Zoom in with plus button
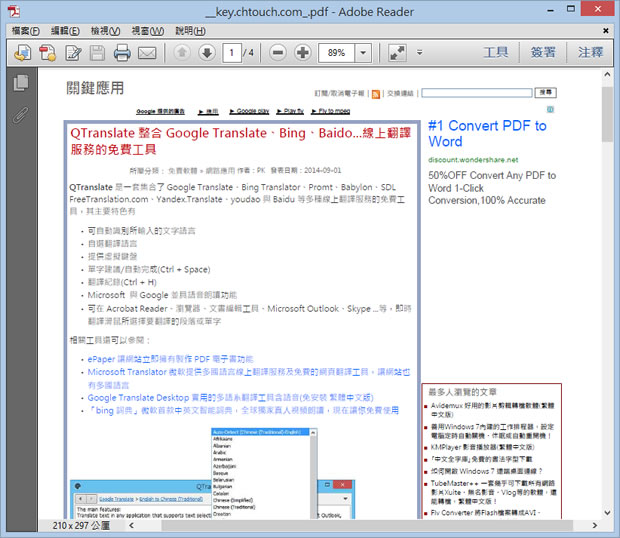The image size is (620, 538). (x=303, y=53)
